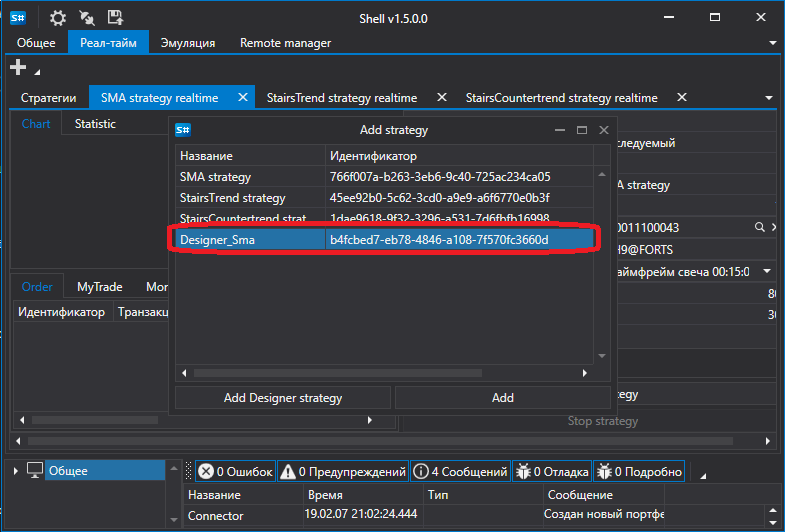Viewport: 785px width, 532px height.
Task: Click the Идентификатор column header in dialog
Action: coord(459,156)
